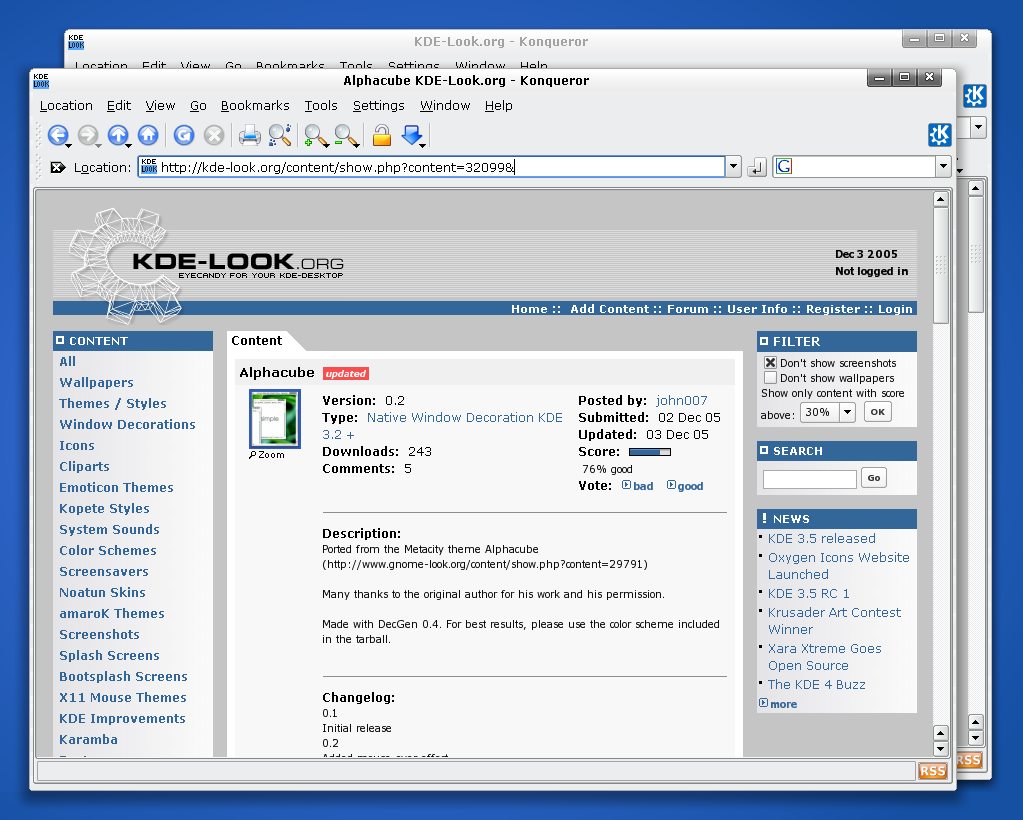The image size is (1023, 820).
Task: Open the Bookmarks menu
Action: pos(255,106)
